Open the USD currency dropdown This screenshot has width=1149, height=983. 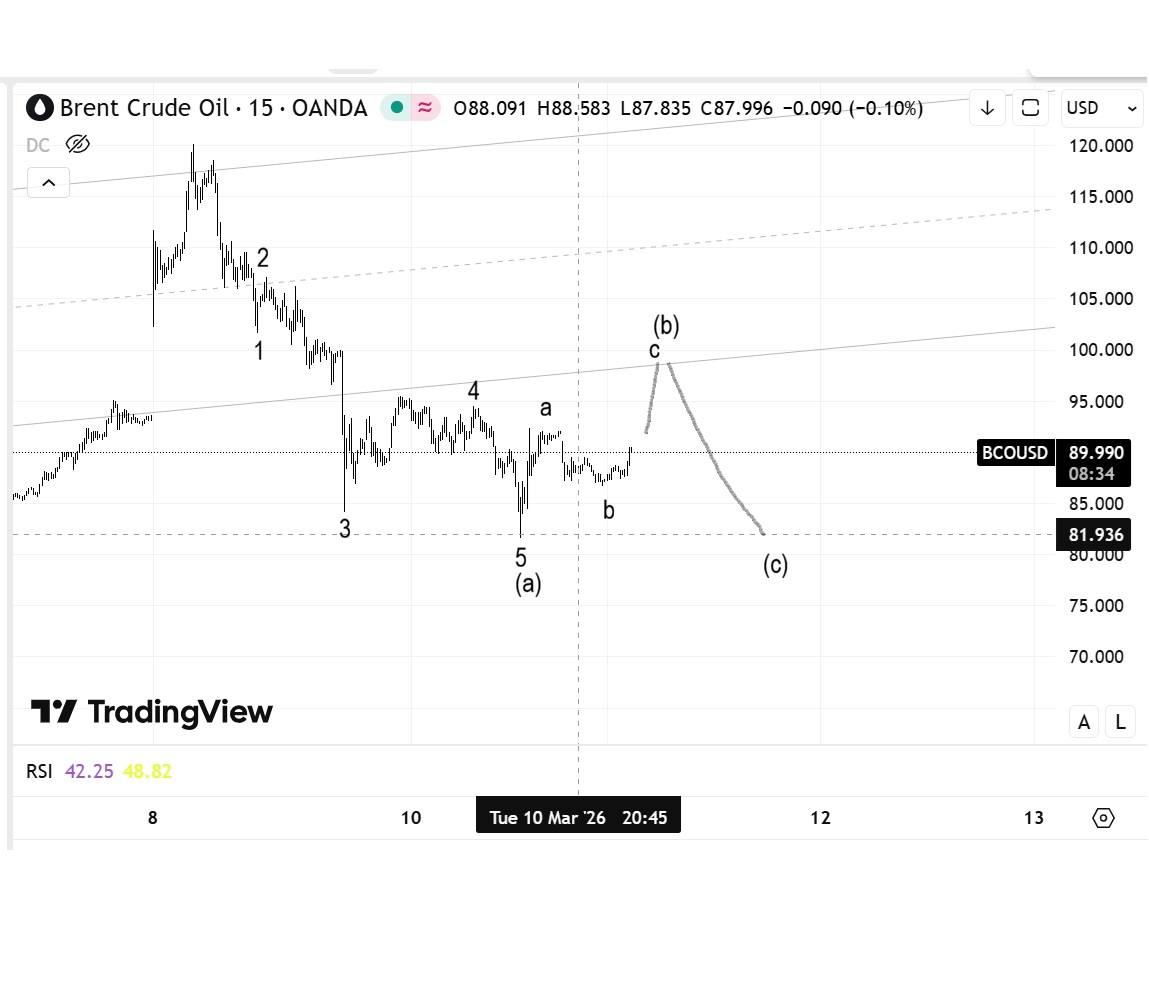pos(1102,108)
